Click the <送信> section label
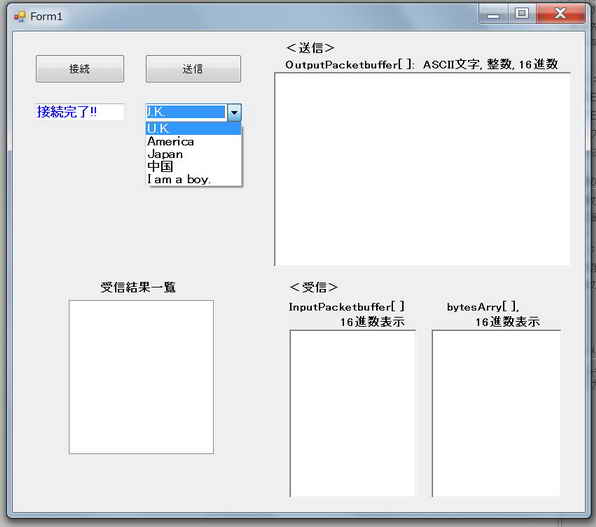This screenshot has height=527, width=596. pos(310,48)
